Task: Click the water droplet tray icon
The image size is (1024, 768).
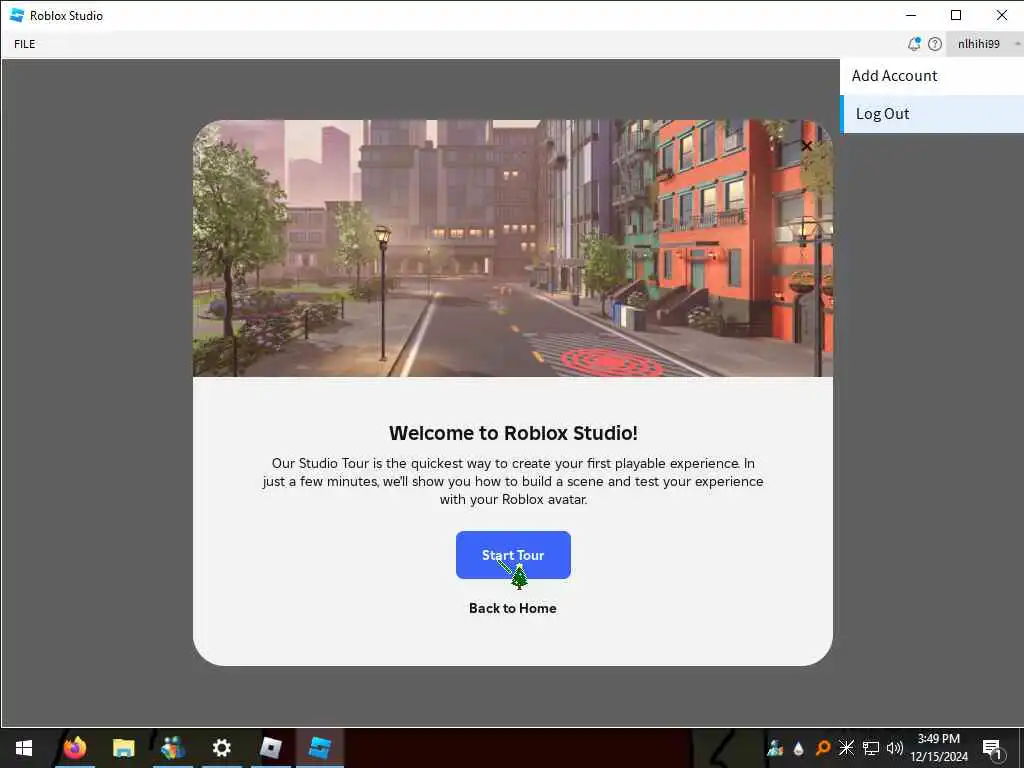Action: pyautogui.click(x=798, y=748)
